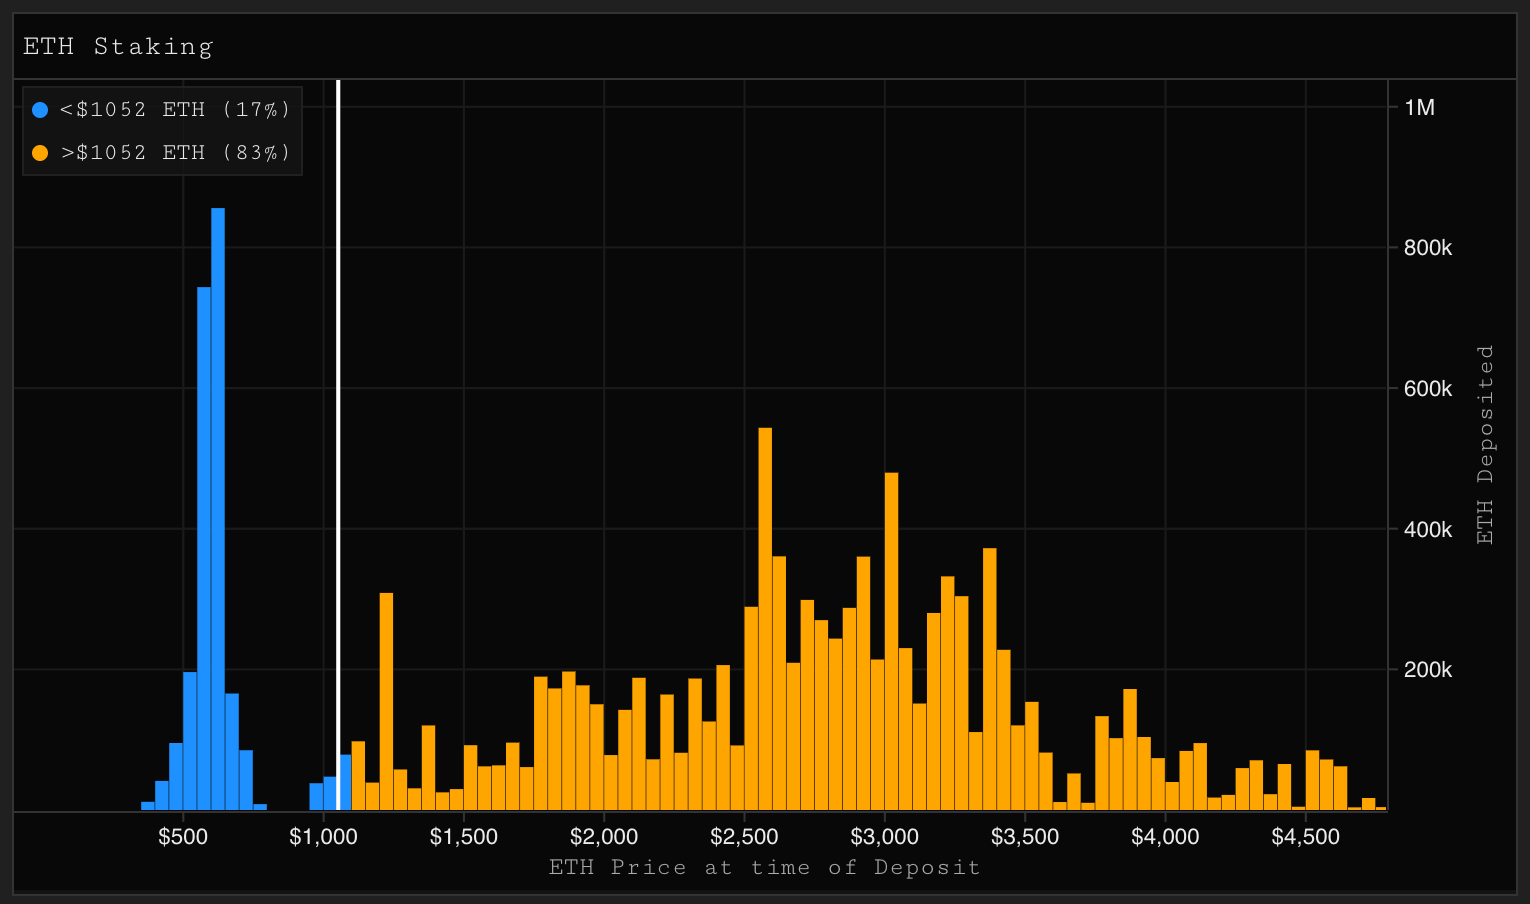Click the '400k' y-axis label
The width and height of the screenshot is (1530, 904).
[1427, 529]
